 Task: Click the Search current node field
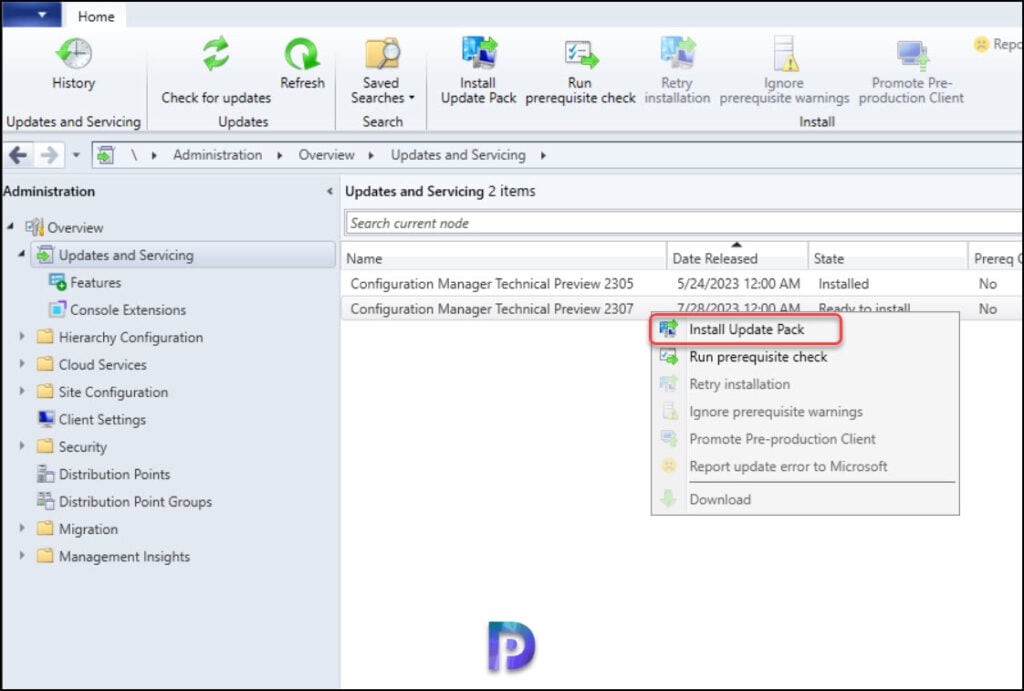point(683,223)
